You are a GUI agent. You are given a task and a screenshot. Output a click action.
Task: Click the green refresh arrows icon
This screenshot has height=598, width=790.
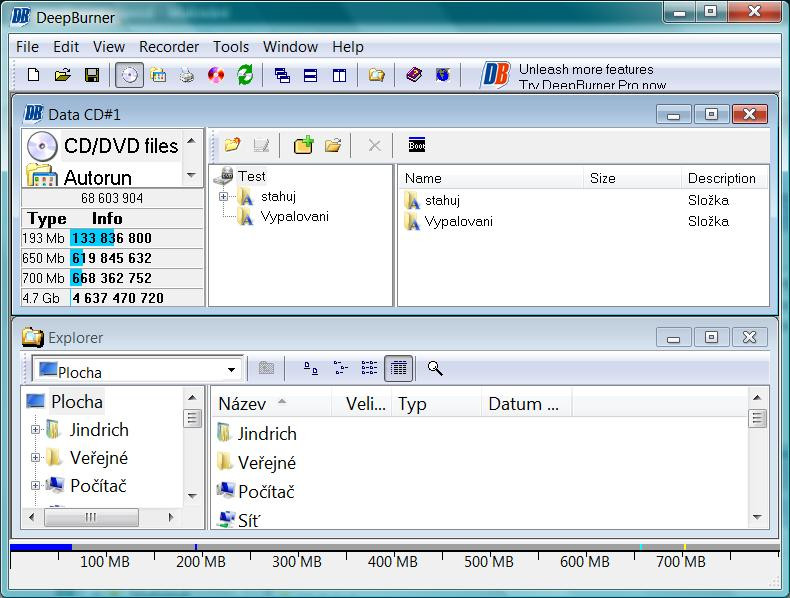(x=244, y=75)
